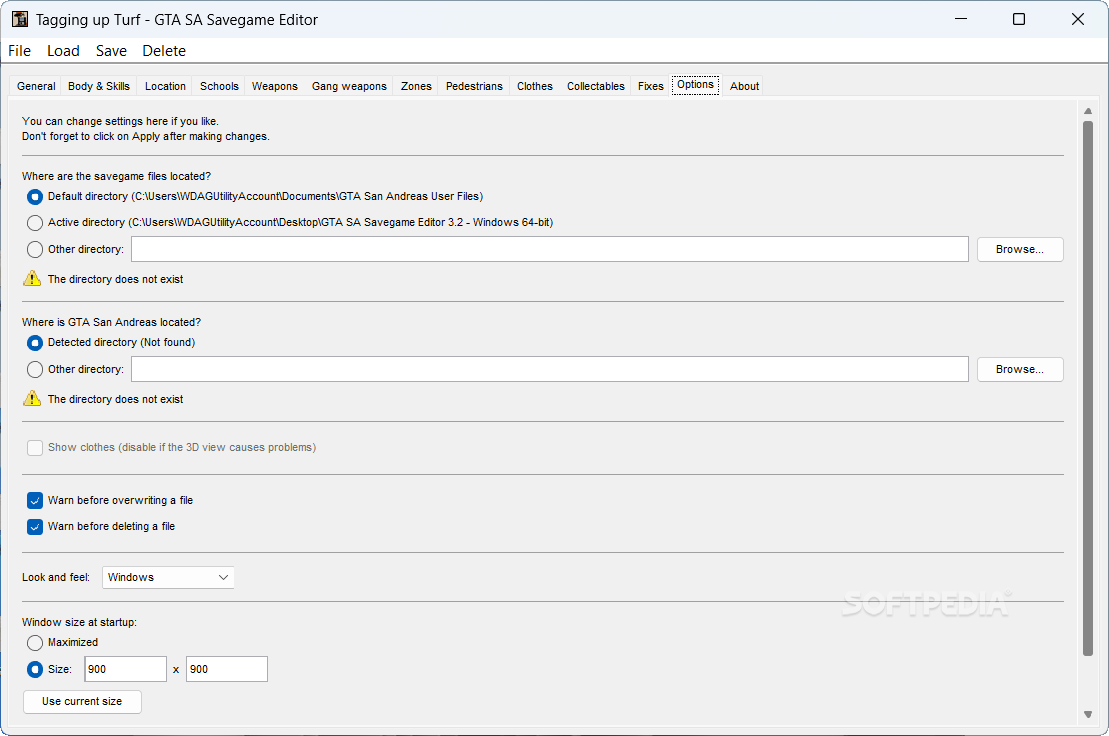Switch to the Clothes tab
Image resolution: width=1109 pixels, height=736 pixels.
535,86
